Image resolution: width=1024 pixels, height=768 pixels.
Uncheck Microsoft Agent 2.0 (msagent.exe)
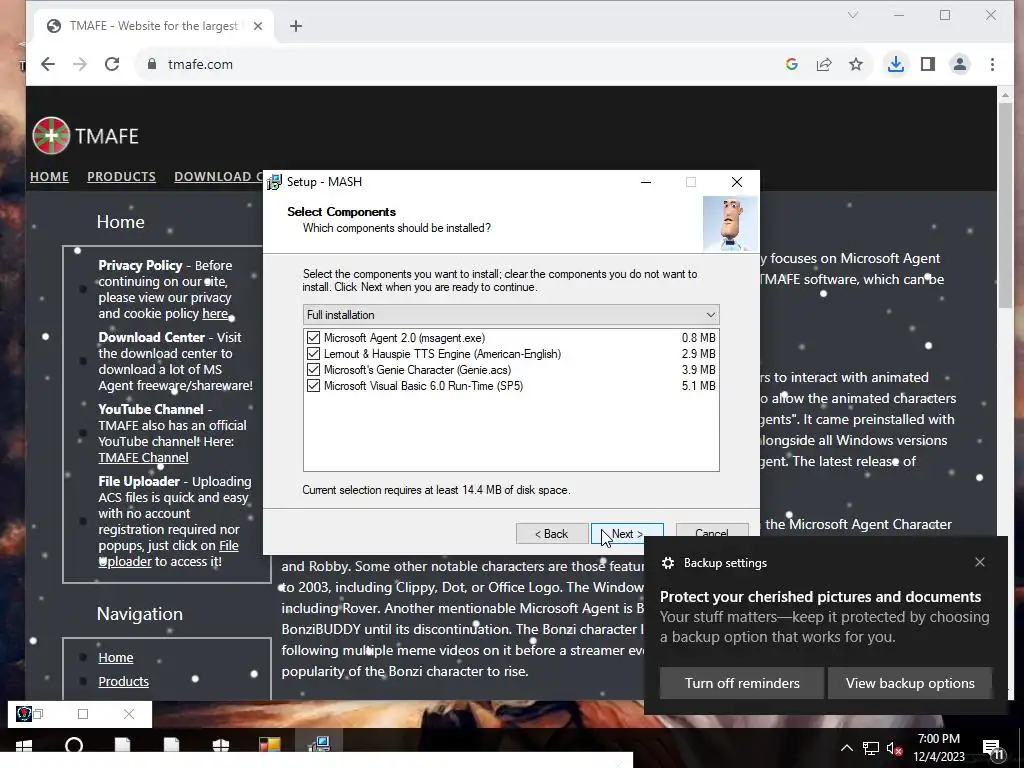click(x=313, y=338)
